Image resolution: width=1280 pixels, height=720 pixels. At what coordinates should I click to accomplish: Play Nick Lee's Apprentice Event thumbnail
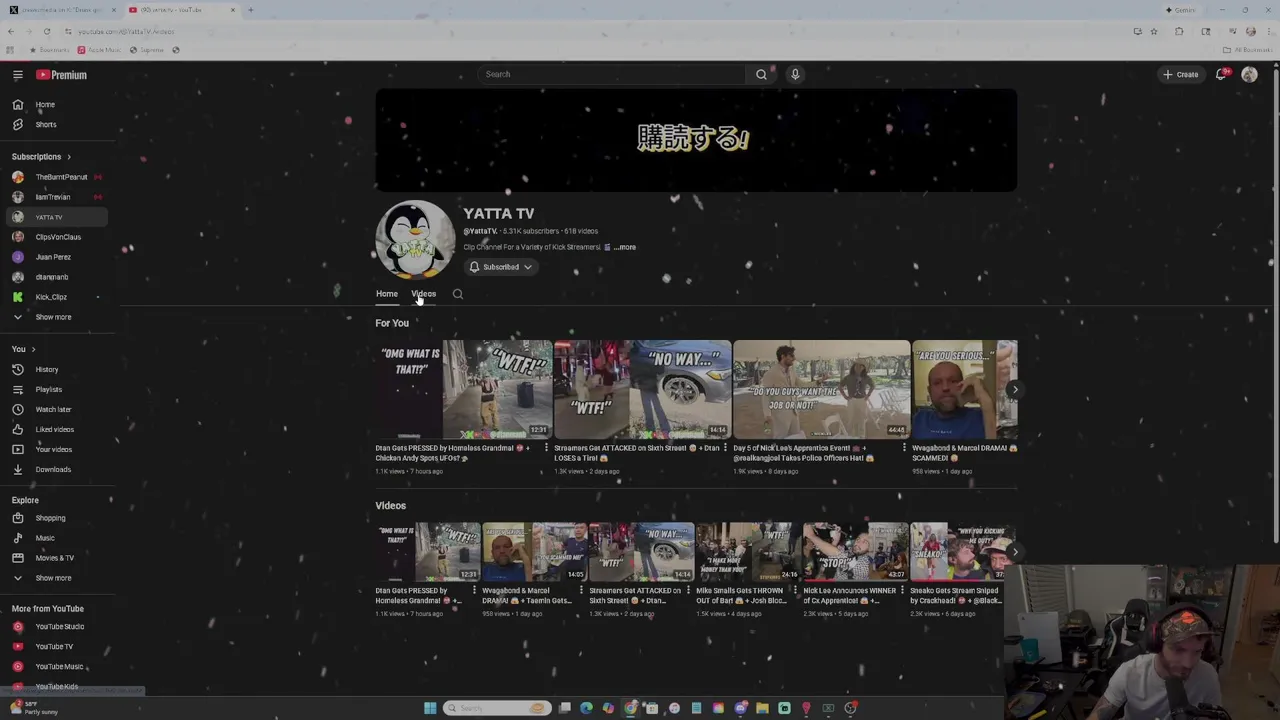tap(822, 389)
